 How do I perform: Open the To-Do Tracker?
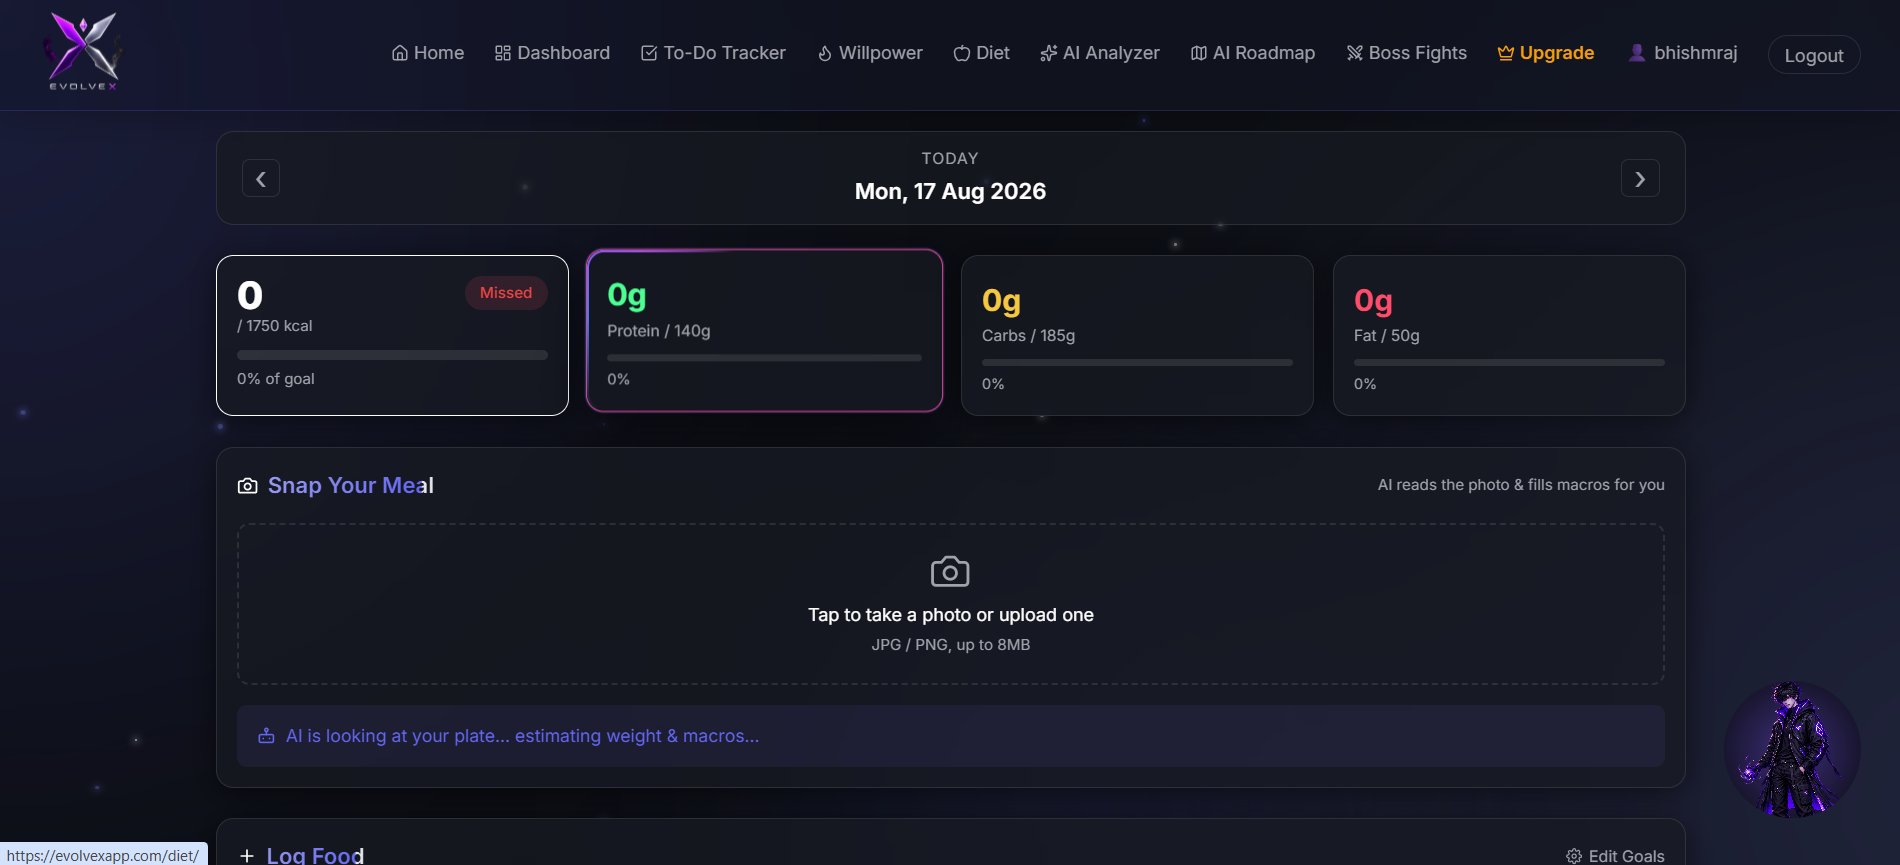click(713, 53)
